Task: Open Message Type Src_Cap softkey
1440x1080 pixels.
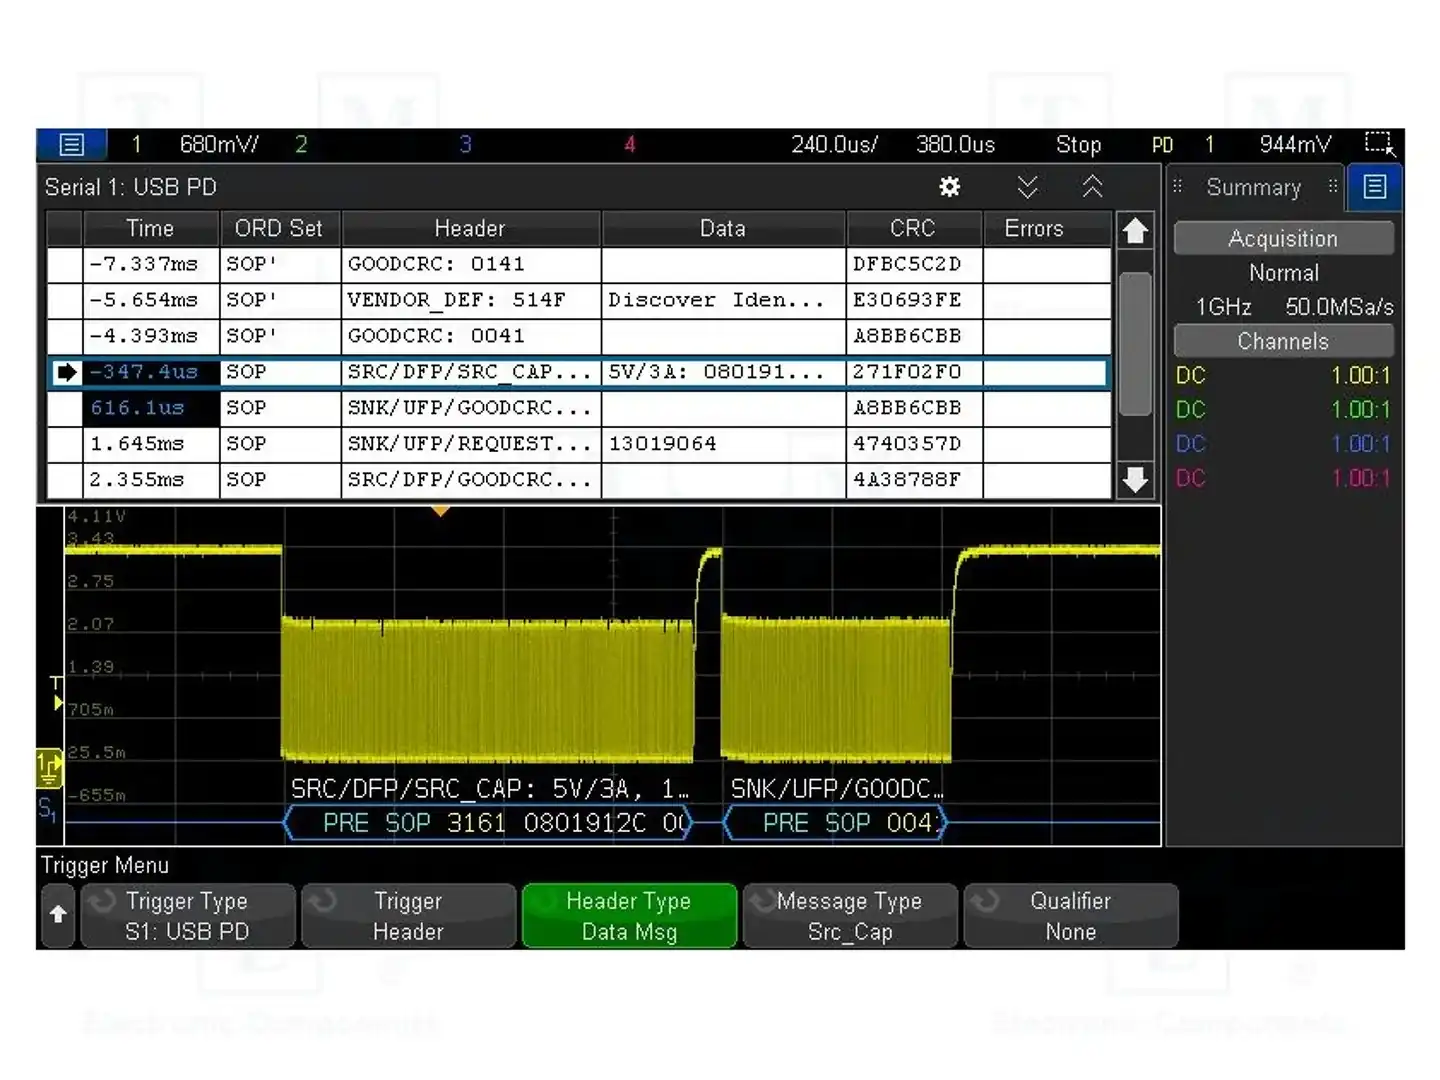Action: (x=850, y=916)
